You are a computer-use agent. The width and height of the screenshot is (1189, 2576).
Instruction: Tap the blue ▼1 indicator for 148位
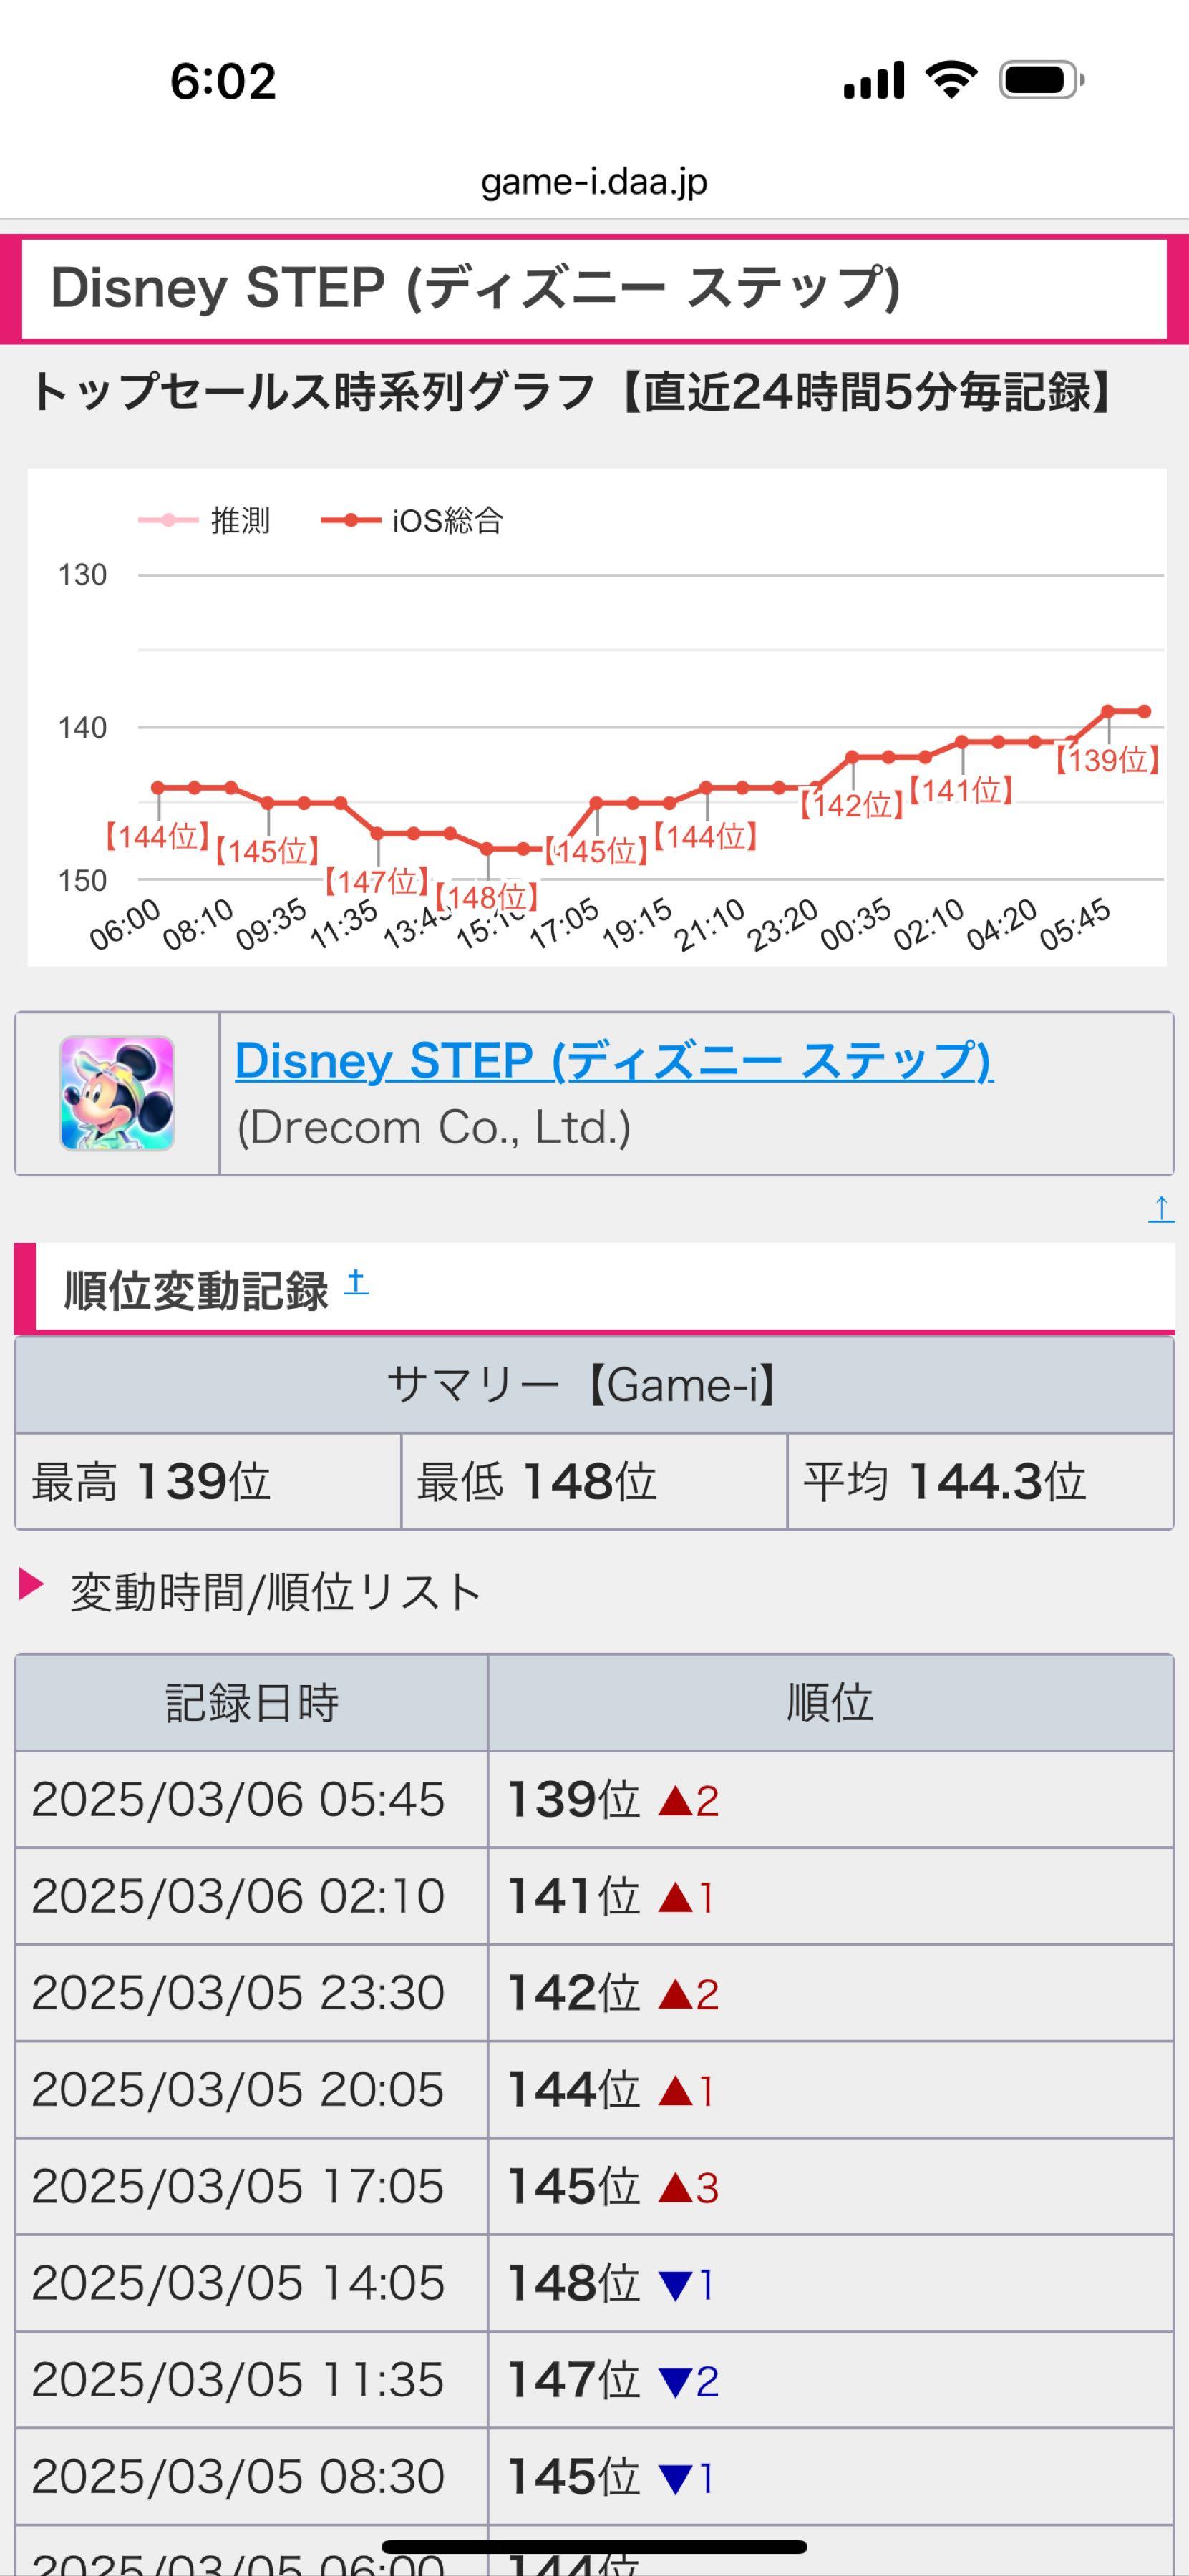pyautogui.click(x=686, y=2285)
